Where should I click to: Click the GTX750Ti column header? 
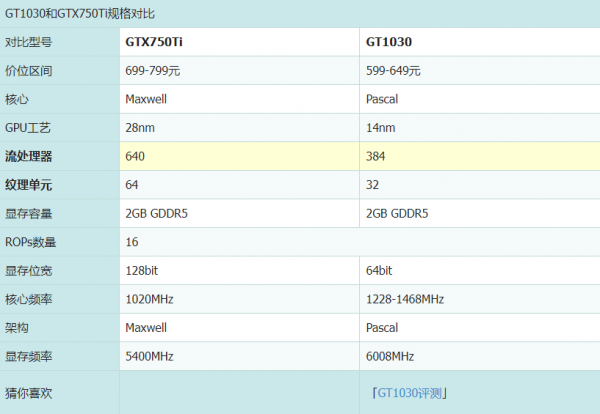pos(153,43)
